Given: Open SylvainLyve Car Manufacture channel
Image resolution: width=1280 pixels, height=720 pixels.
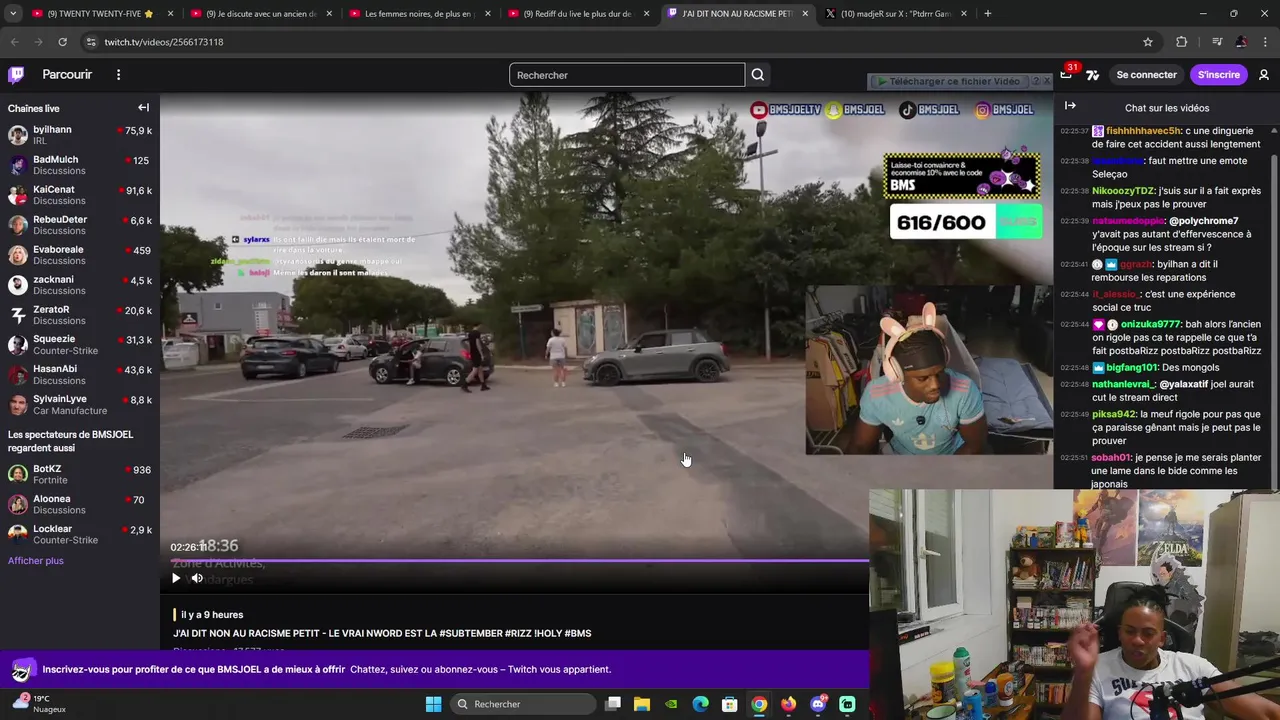Looking at the screenshot, I should 80,404.
